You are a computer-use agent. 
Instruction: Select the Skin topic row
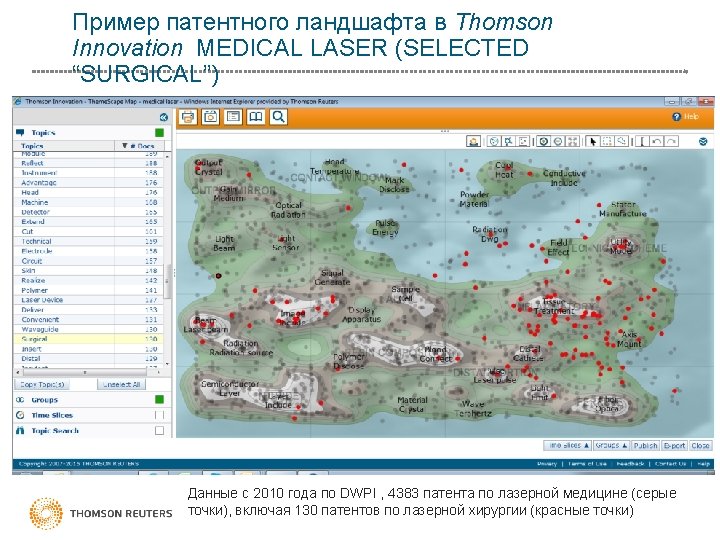[x=89, y=270]
